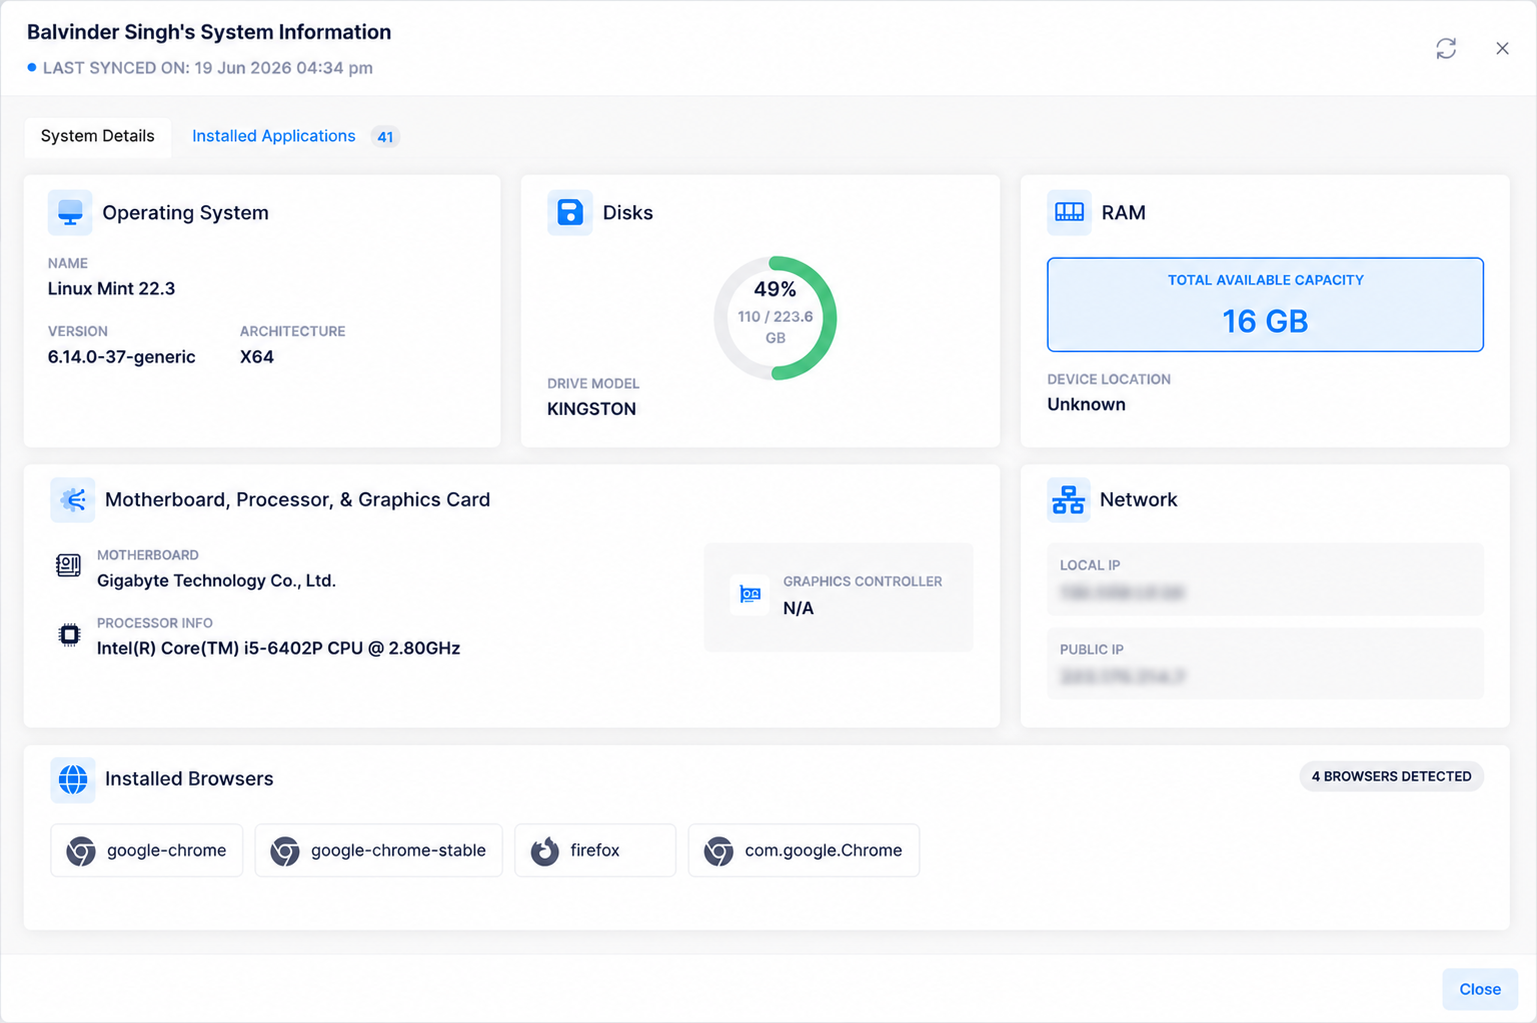The height and width of the screenshot is (1023, 1537).
Task: Click the X64 architecture value
Action: click(257, 357)
